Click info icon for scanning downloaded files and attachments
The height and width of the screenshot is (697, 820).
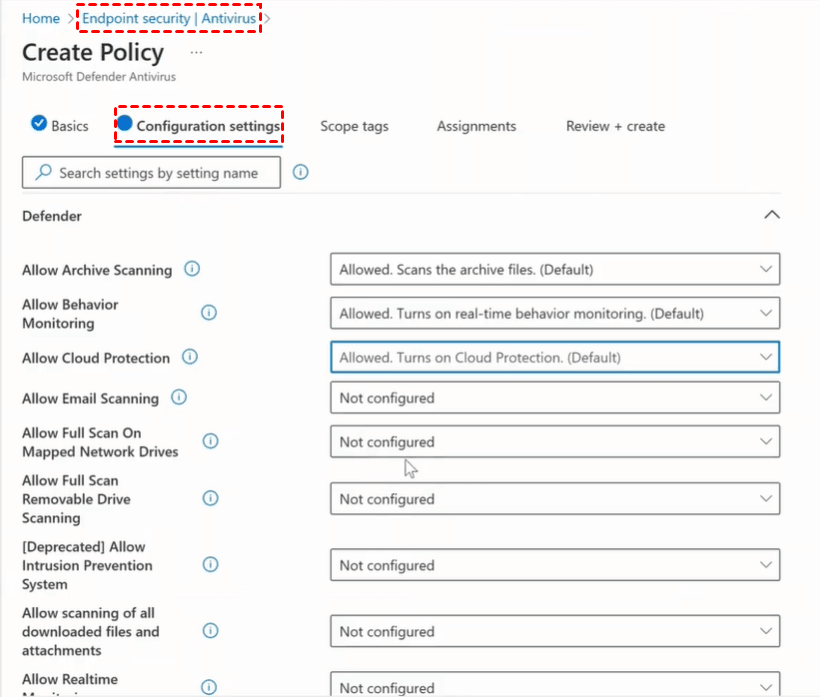coord(210,631)
